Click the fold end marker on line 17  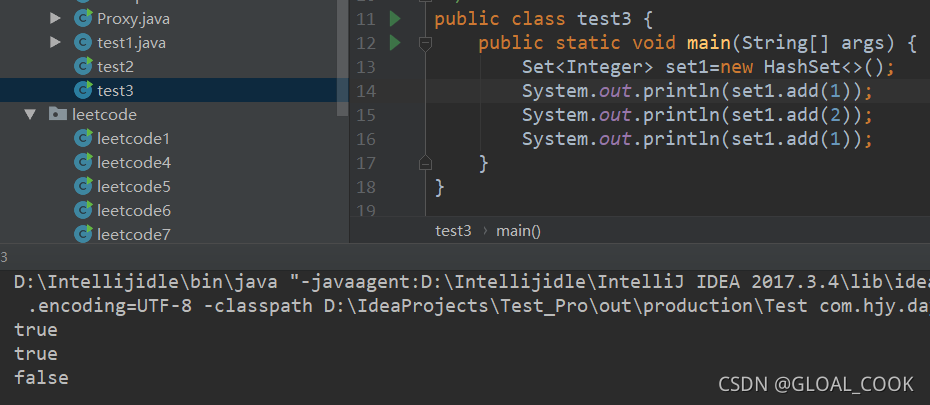pyautogui.click(x=425, y=162)
